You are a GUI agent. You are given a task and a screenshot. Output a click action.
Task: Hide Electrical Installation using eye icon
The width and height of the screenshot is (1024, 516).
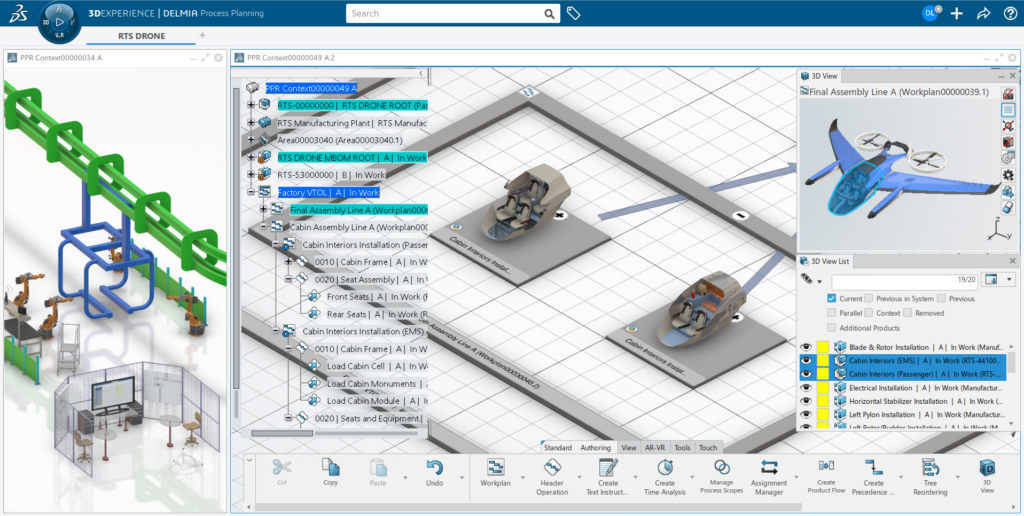click(806, 387)
